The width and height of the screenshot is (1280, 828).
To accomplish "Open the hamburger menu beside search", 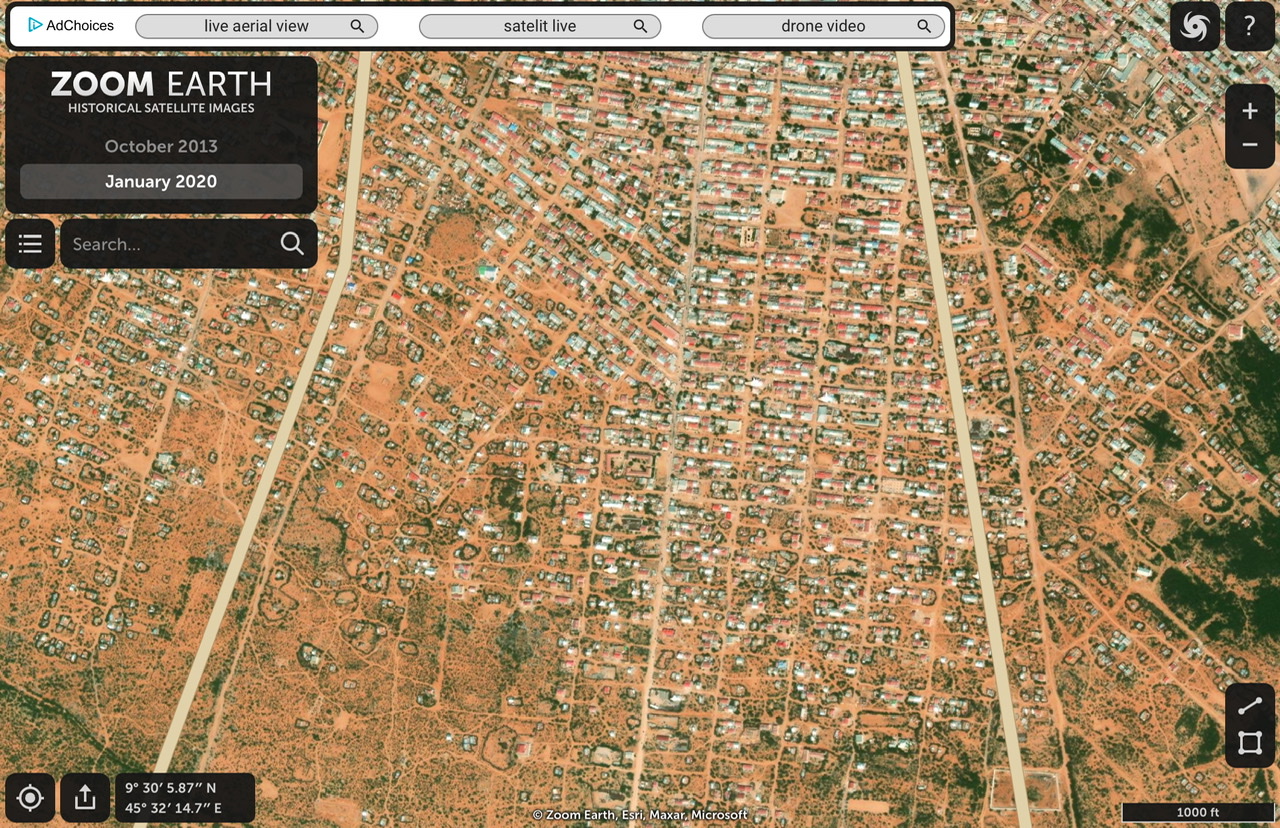I will [x=30, y=244].
